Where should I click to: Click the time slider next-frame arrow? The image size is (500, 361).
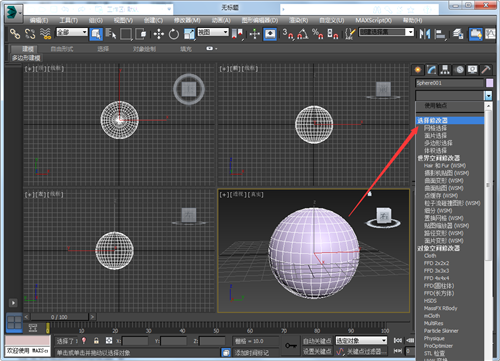92,317
